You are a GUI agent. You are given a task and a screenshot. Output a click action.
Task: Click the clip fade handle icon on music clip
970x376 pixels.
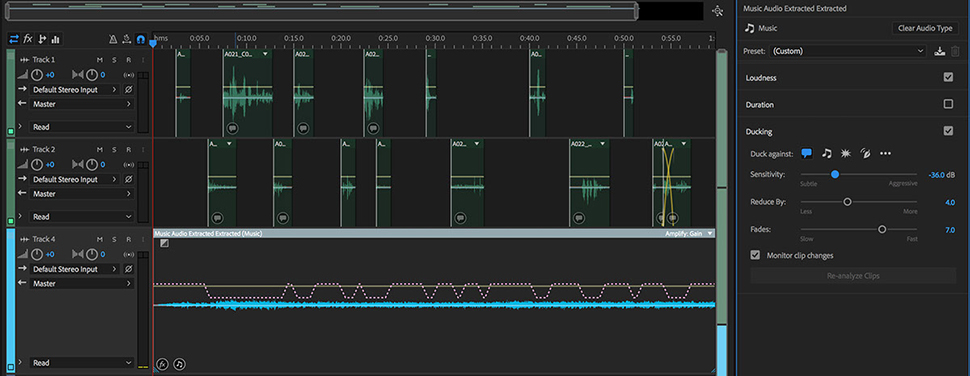coord(164,243)
